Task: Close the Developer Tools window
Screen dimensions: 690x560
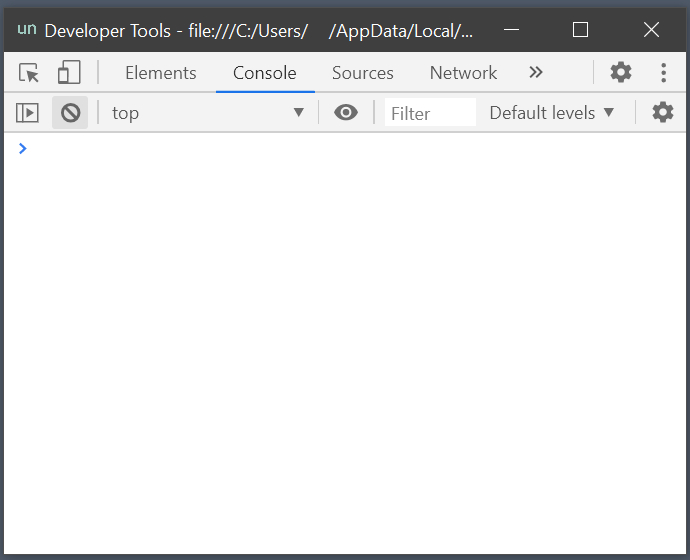Action: tap(651, 30)
